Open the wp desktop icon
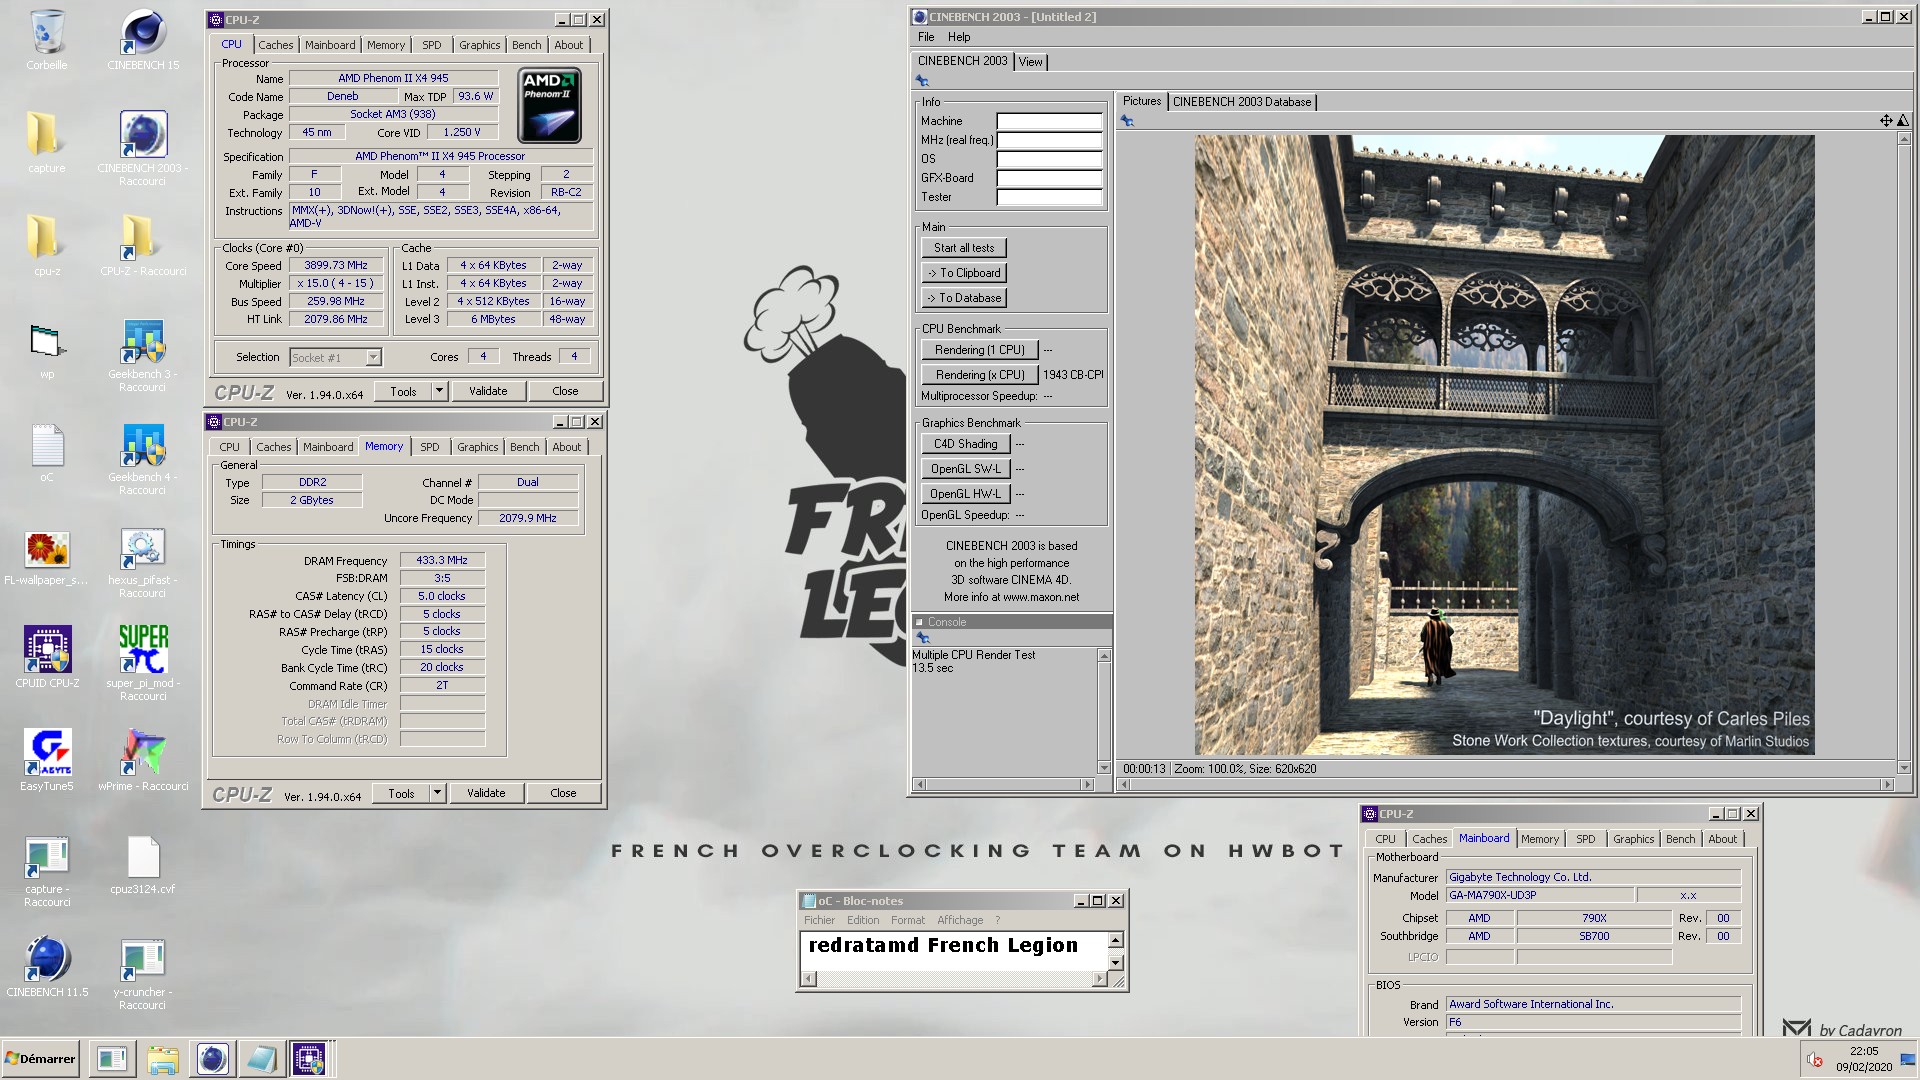Image resolution: width=1920 pixels, height=1080 pixels. (46, 342)
